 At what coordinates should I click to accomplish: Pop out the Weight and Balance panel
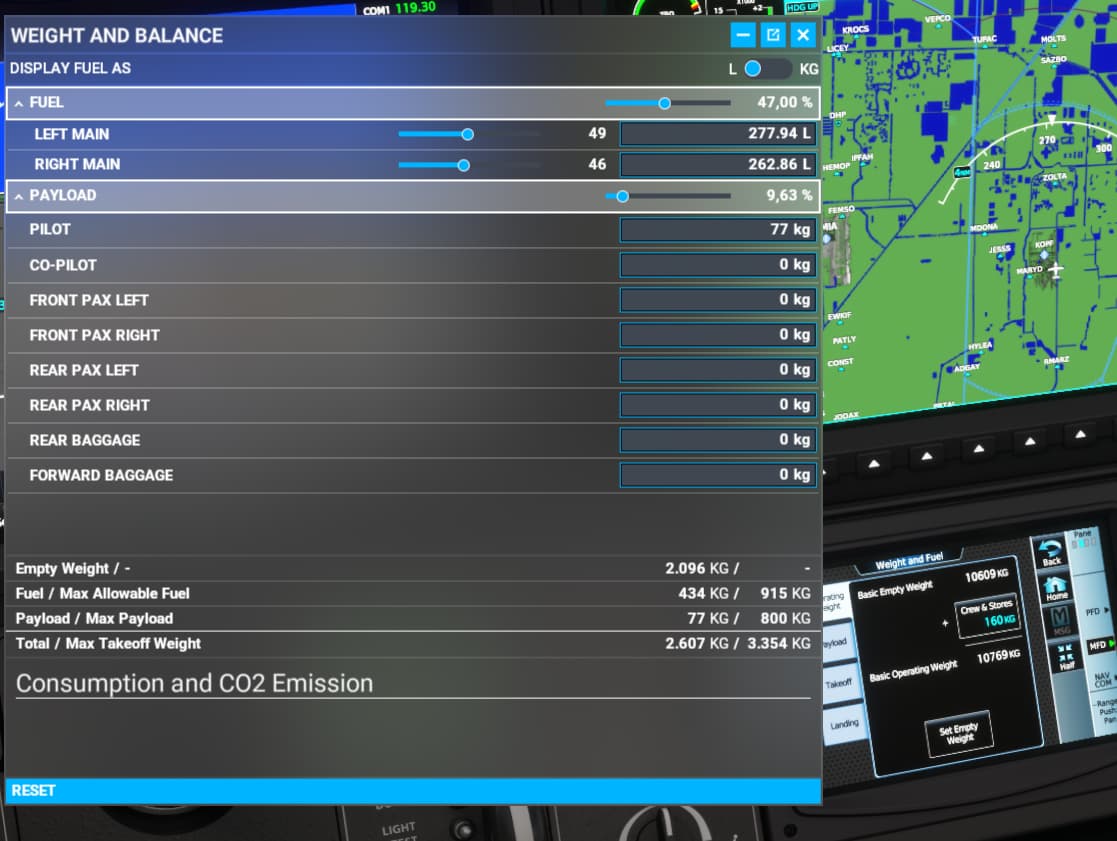coord(773,35)
